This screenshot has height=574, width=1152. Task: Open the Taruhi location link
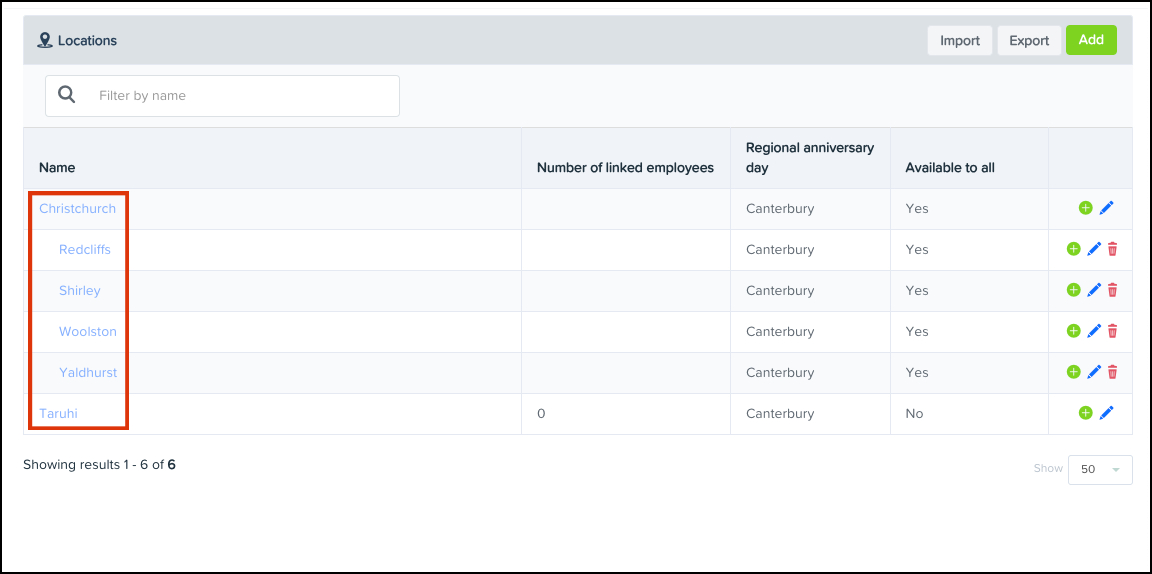[x=58, y=413]
